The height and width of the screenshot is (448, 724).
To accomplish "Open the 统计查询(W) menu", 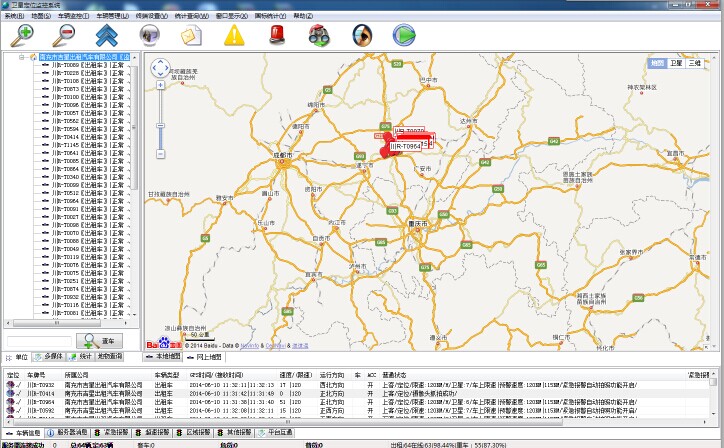I will click(x=192, y=16).
